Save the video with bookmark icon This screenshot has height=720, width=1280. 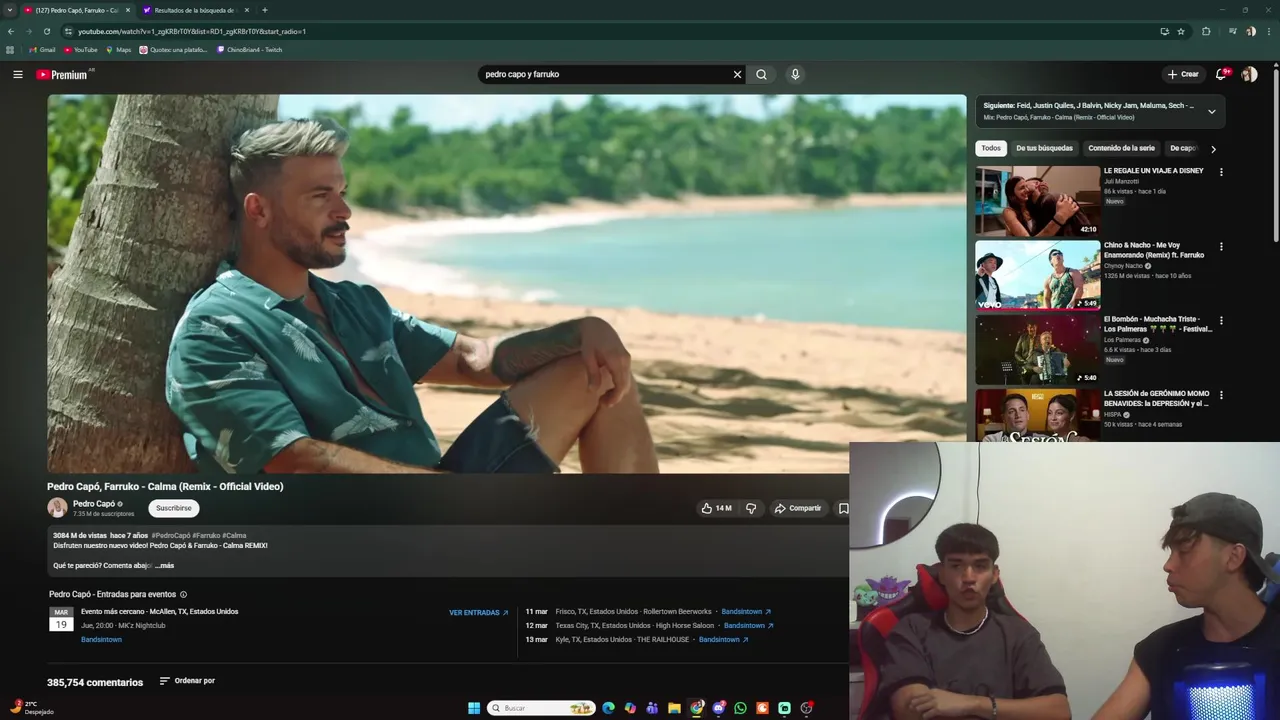pos(843,508)
